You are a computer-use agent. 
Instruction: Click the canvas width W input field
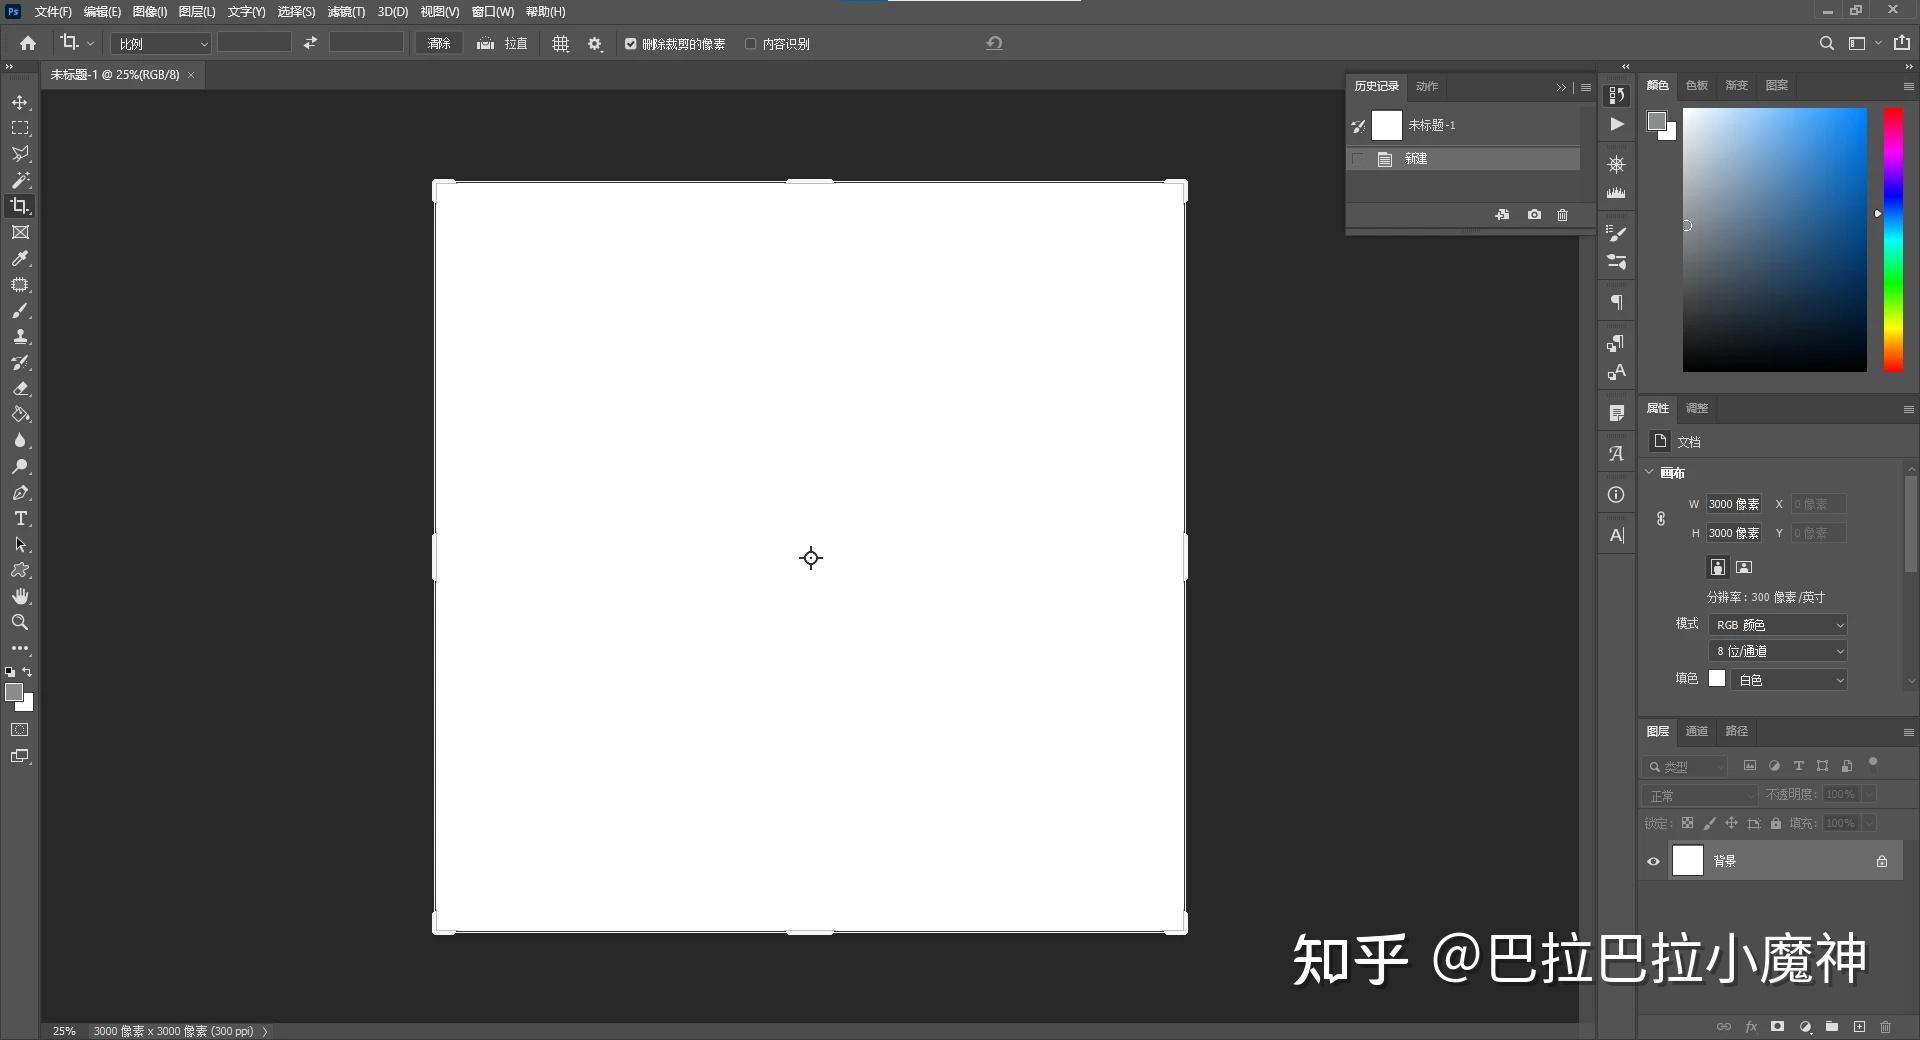(1733, 504)
